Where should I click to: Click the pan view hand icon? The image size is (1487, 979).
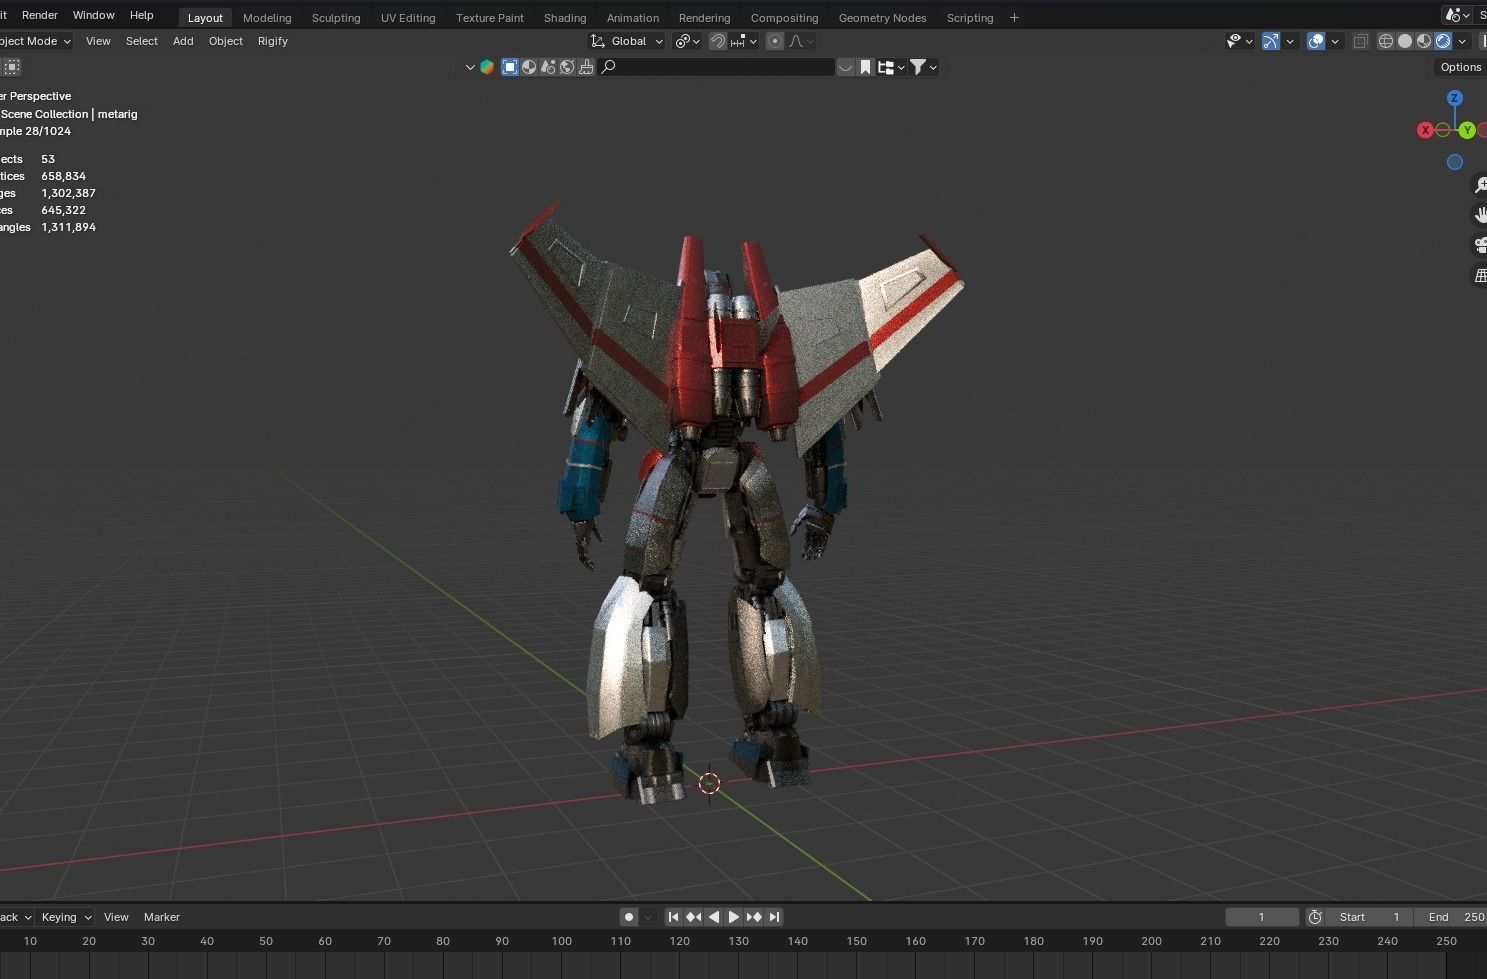(1480, 215)
